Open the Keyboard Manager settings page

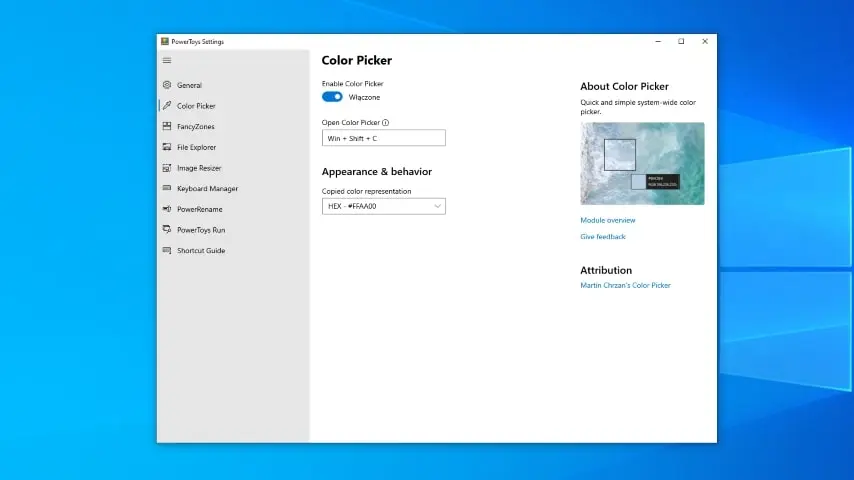pos(207,189)
